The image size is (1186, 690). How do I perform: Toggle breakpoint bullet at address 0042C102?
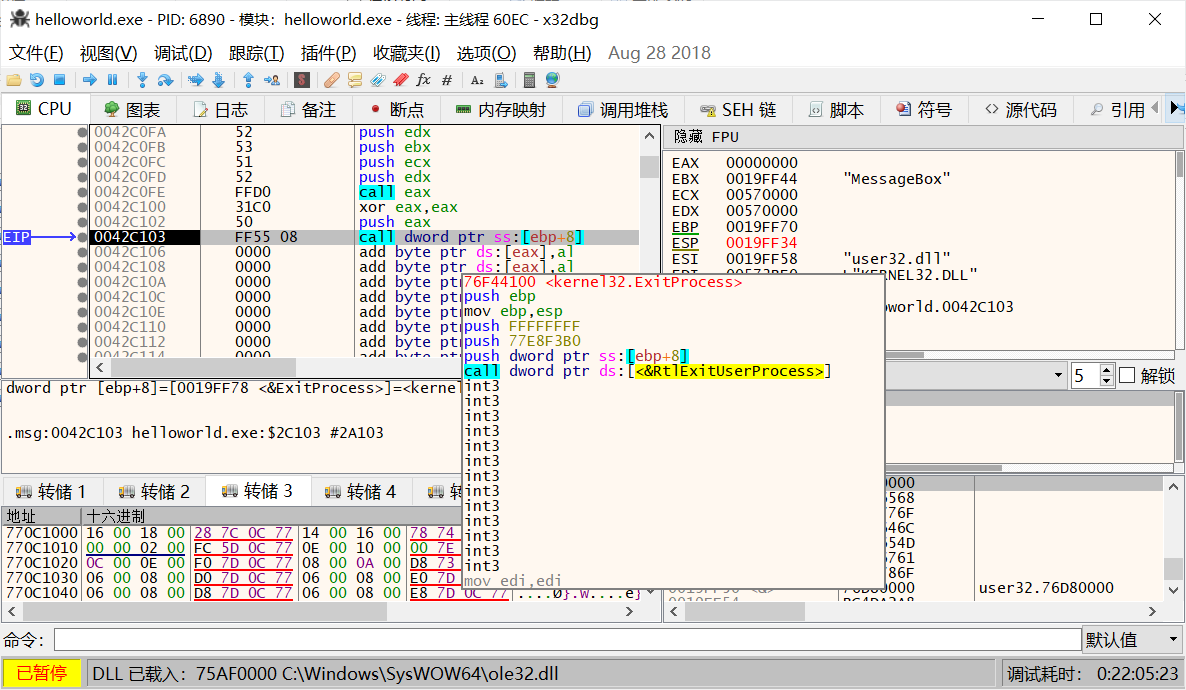pos(82,222)
